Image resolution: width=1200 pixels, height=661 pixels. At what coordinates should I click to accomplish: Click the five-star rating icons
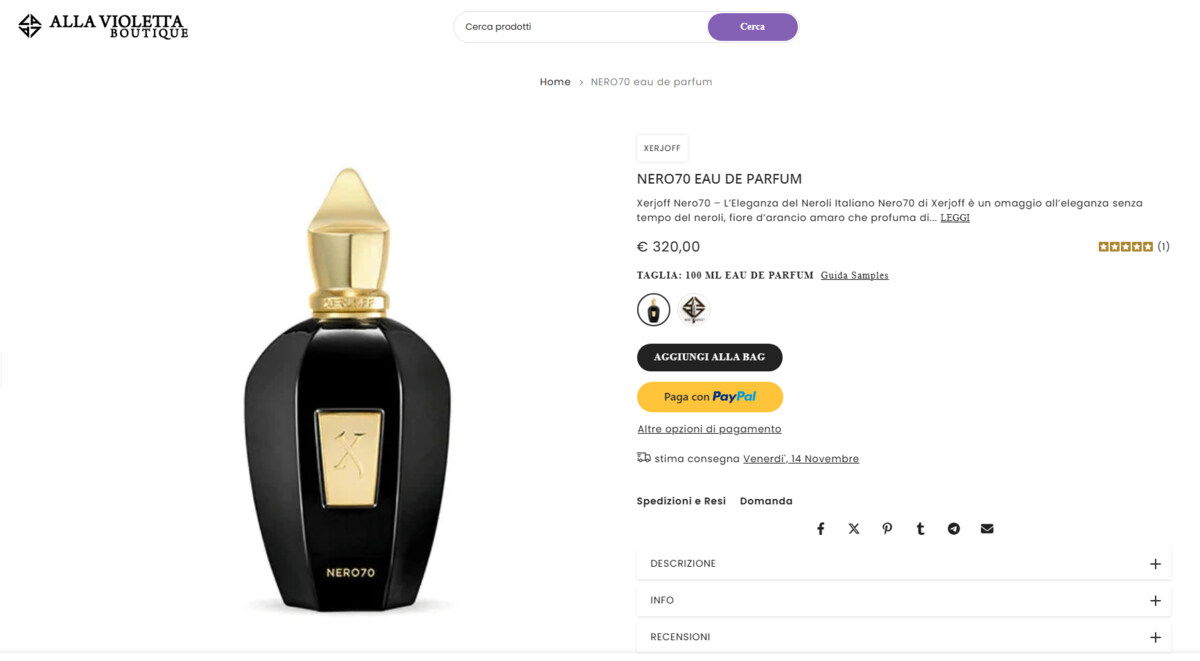1125,247
